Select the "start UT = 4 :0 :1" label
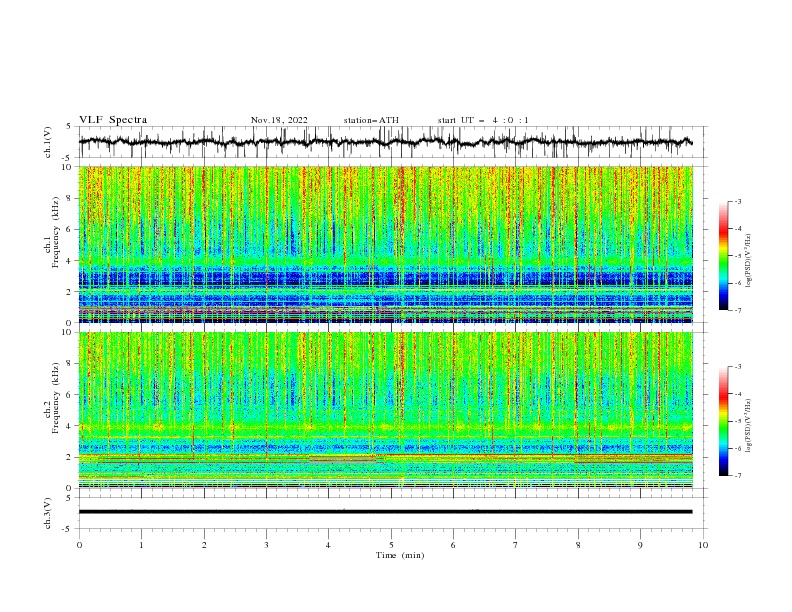 483,120
